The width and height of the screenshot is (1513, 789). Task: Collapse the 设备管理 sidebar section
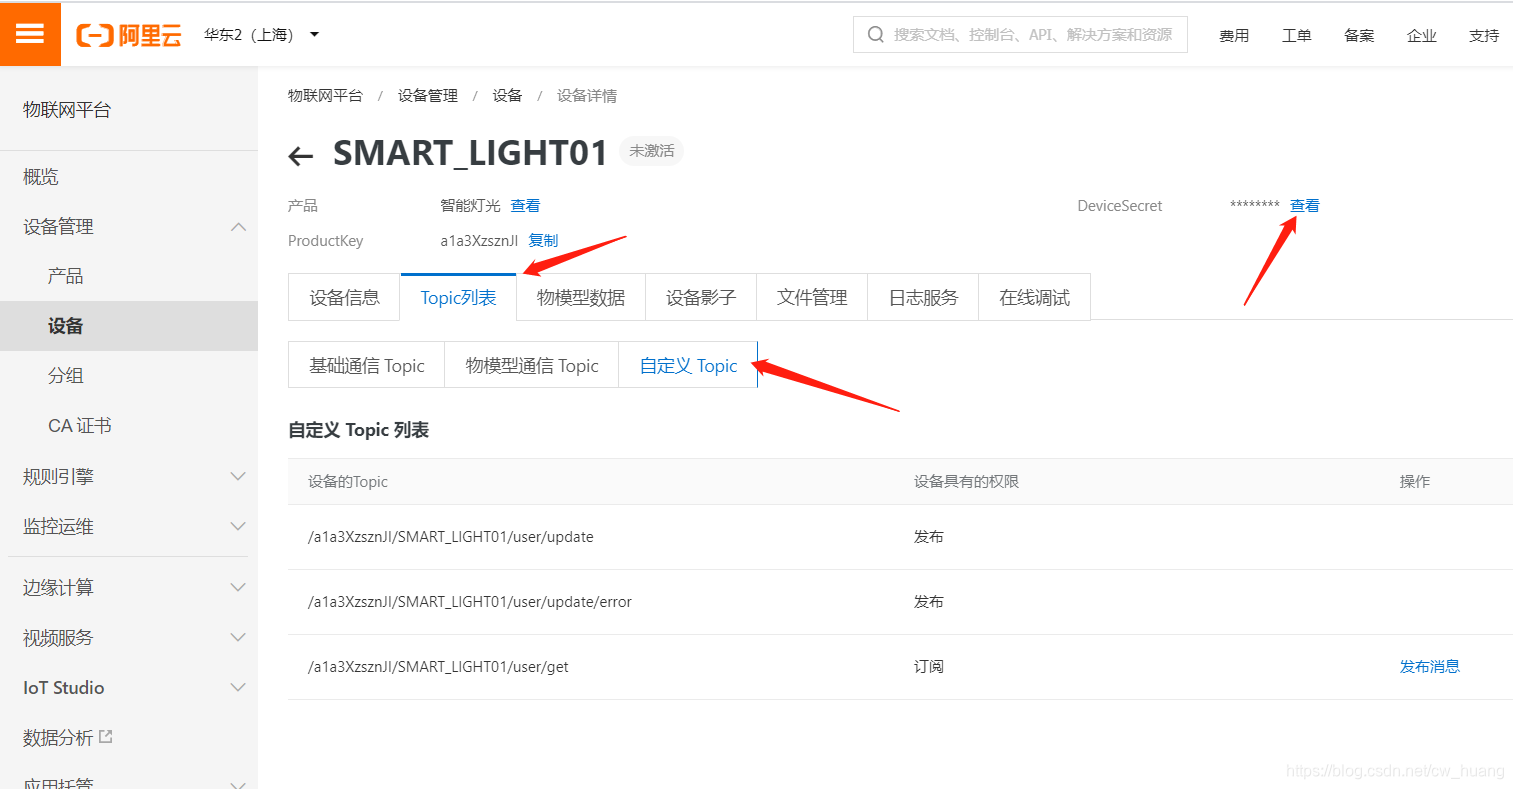238,226
